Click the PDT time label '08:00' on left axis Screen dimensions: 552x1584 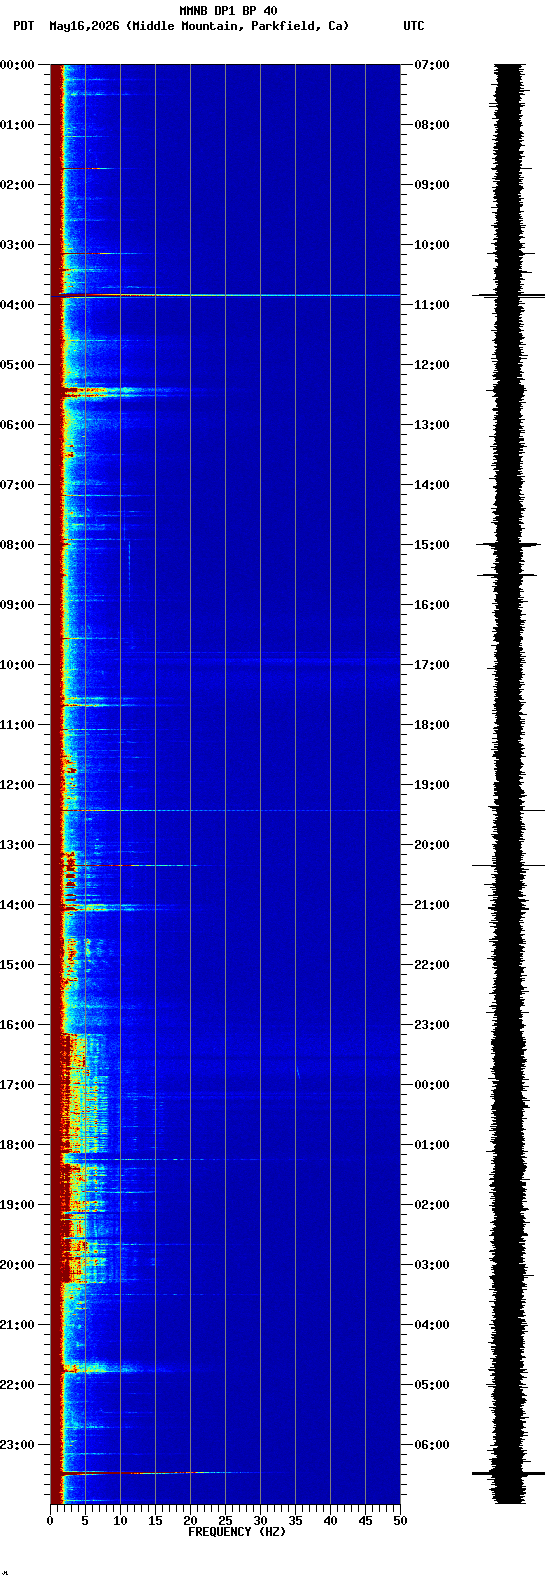17,545
